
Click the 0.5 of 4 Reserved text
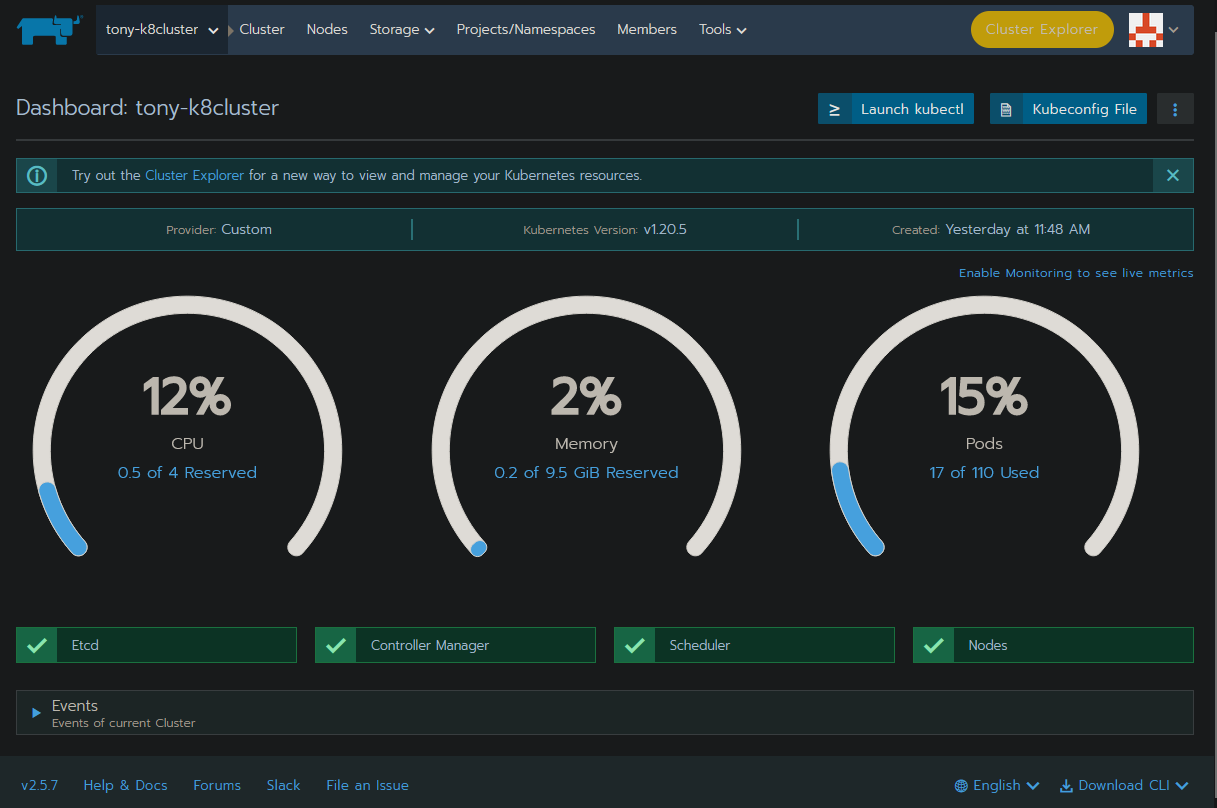[187, 472]
